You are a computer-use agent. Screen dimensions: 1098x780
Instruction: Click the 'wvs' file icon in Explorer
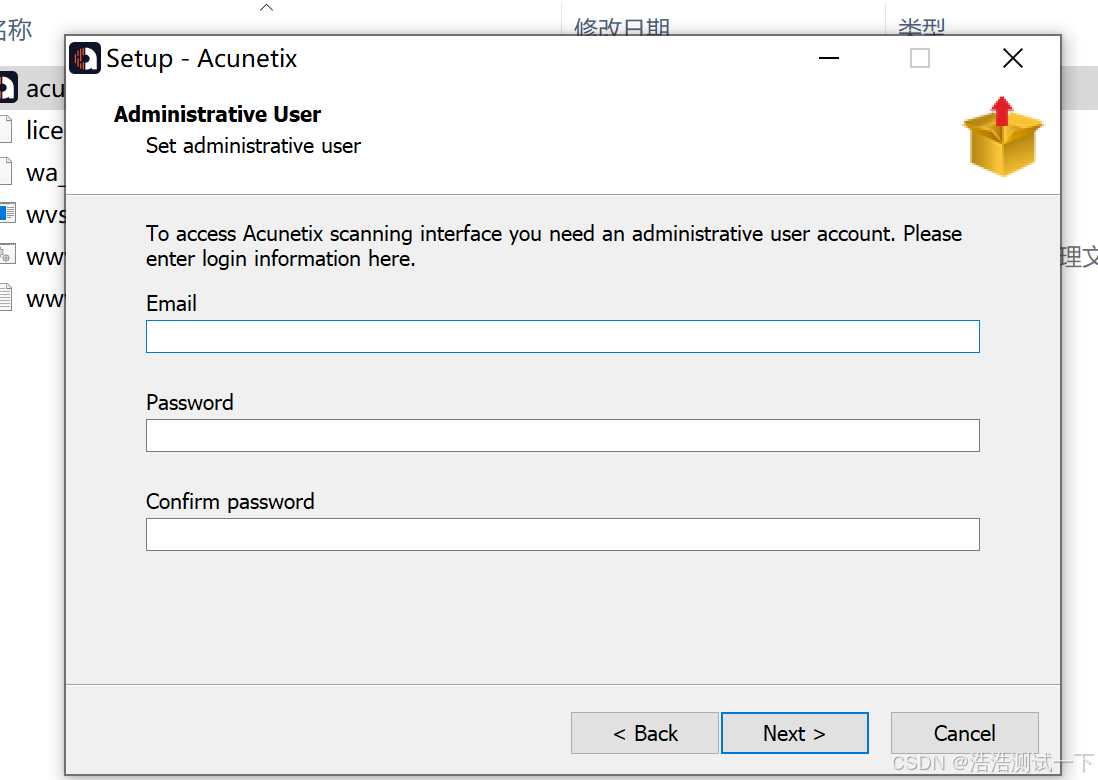tap(7, 213)
